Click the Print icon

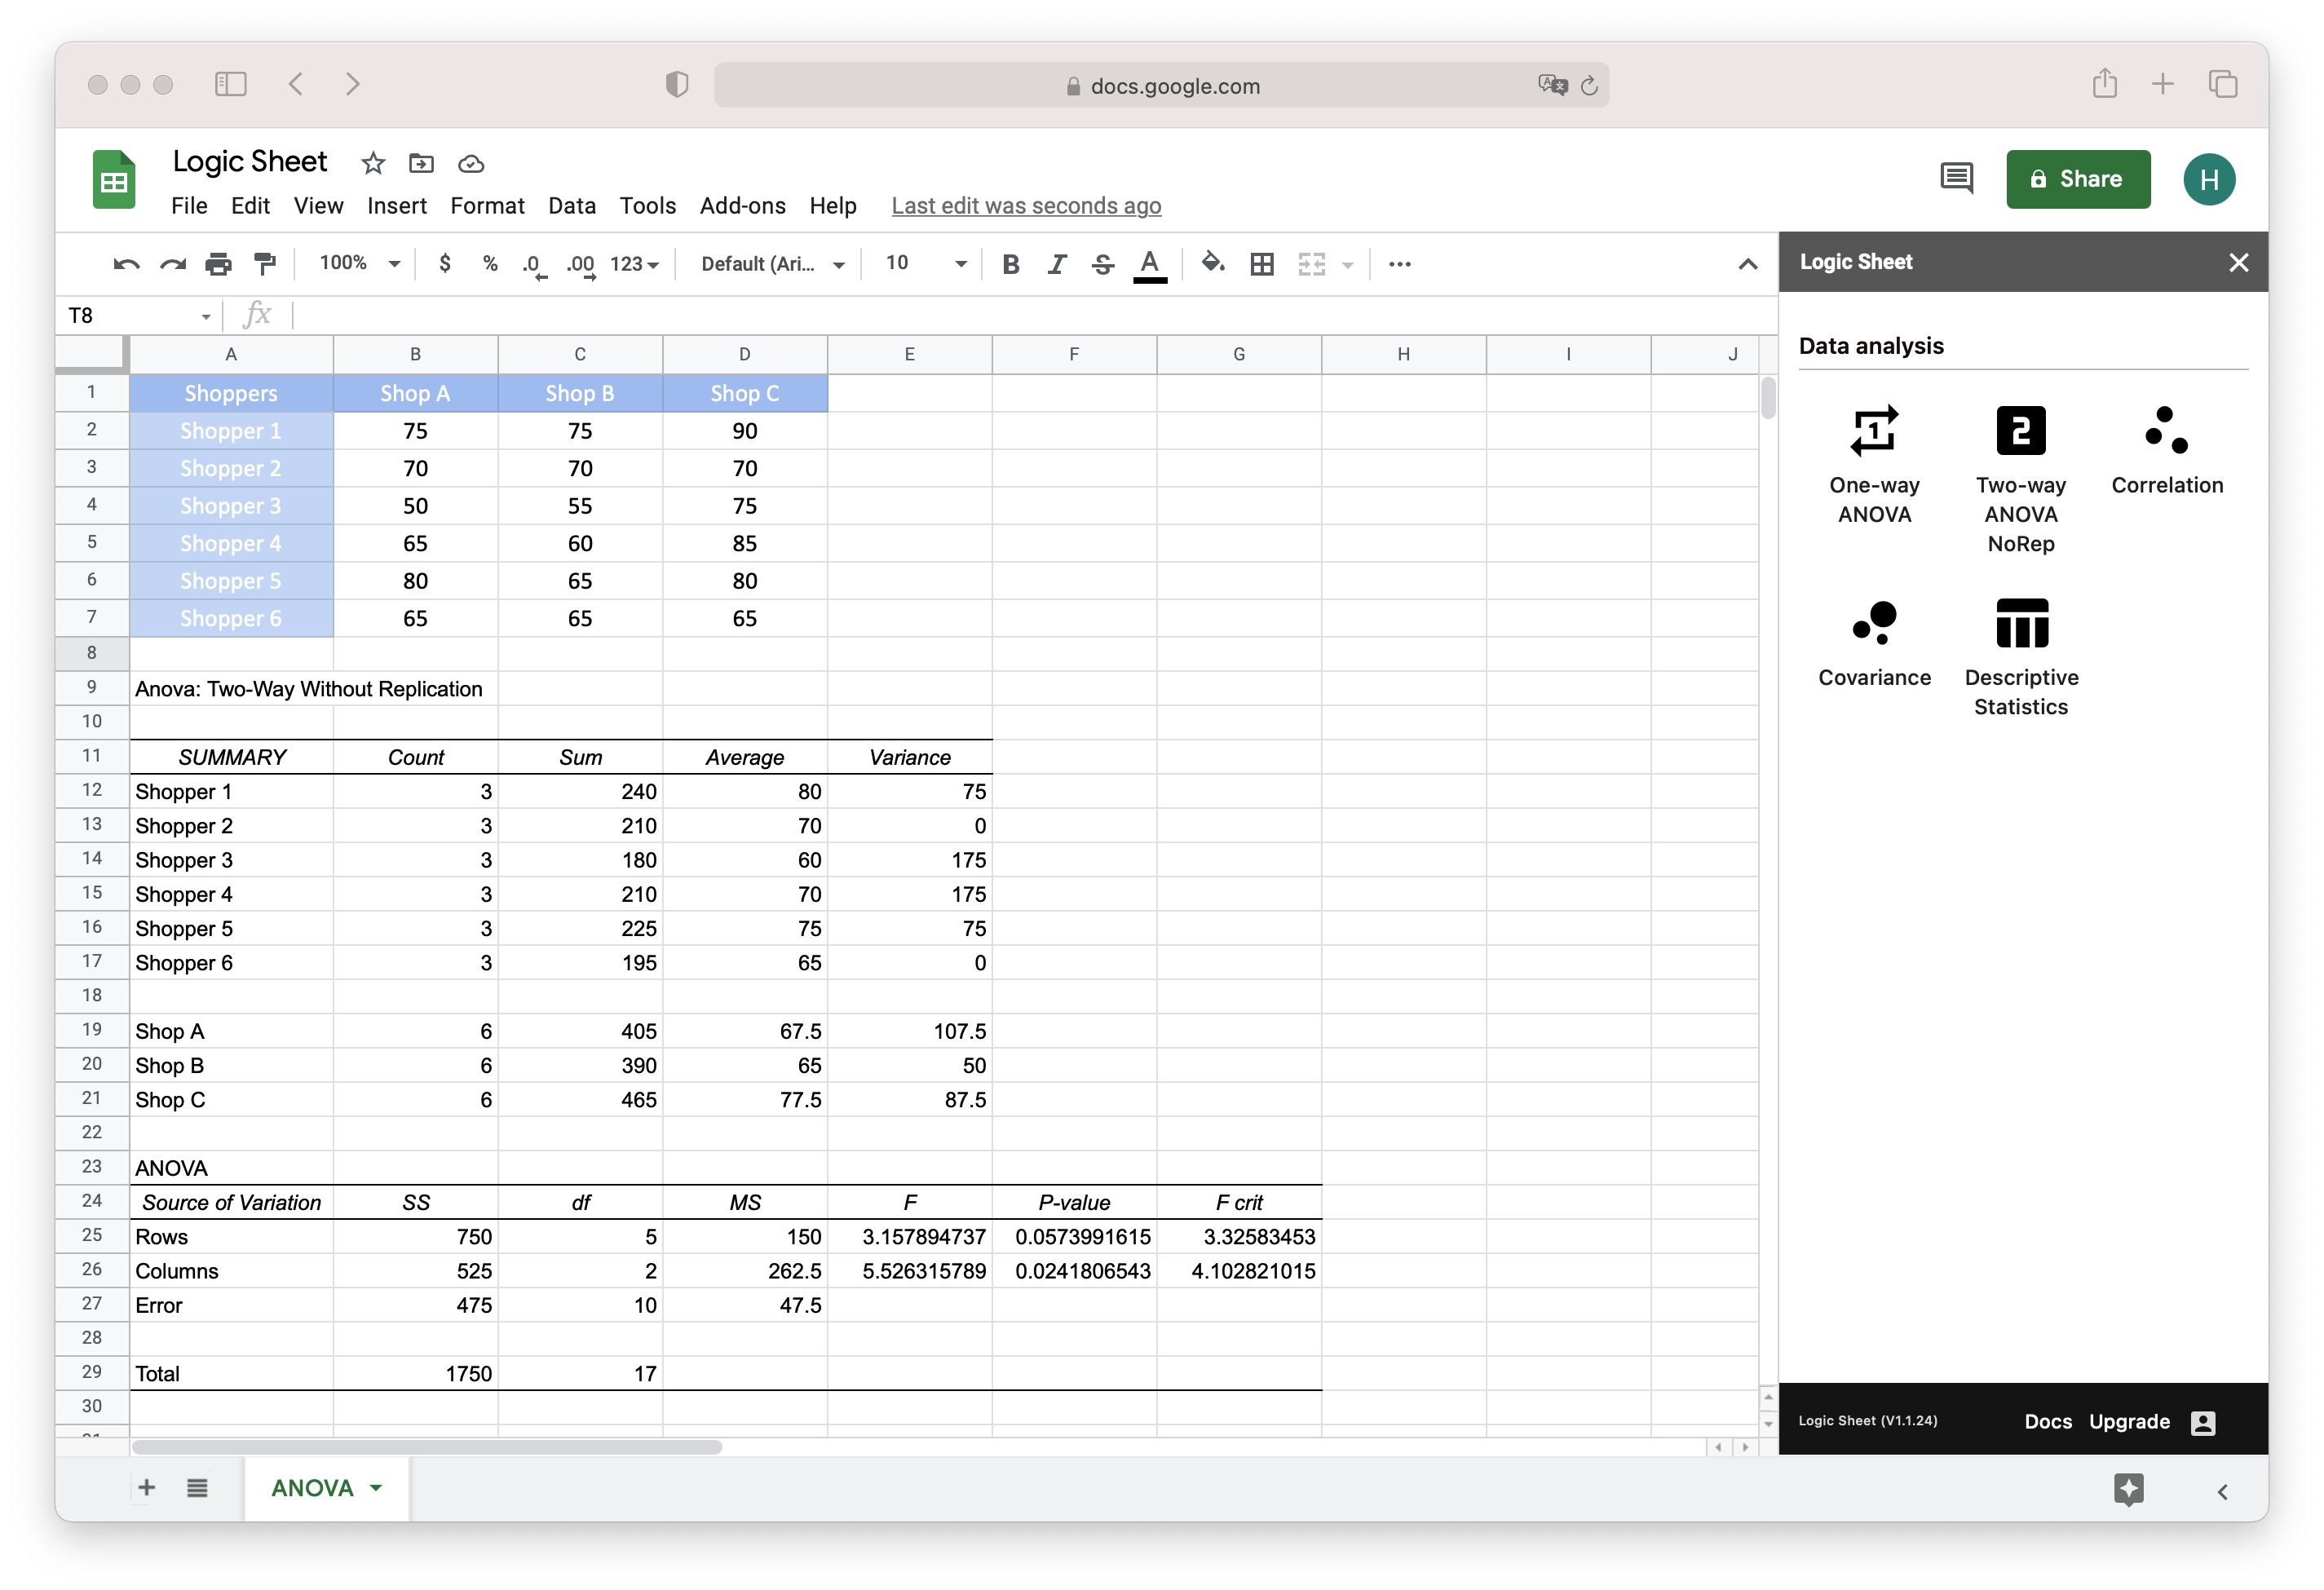(x=218, y=263)
